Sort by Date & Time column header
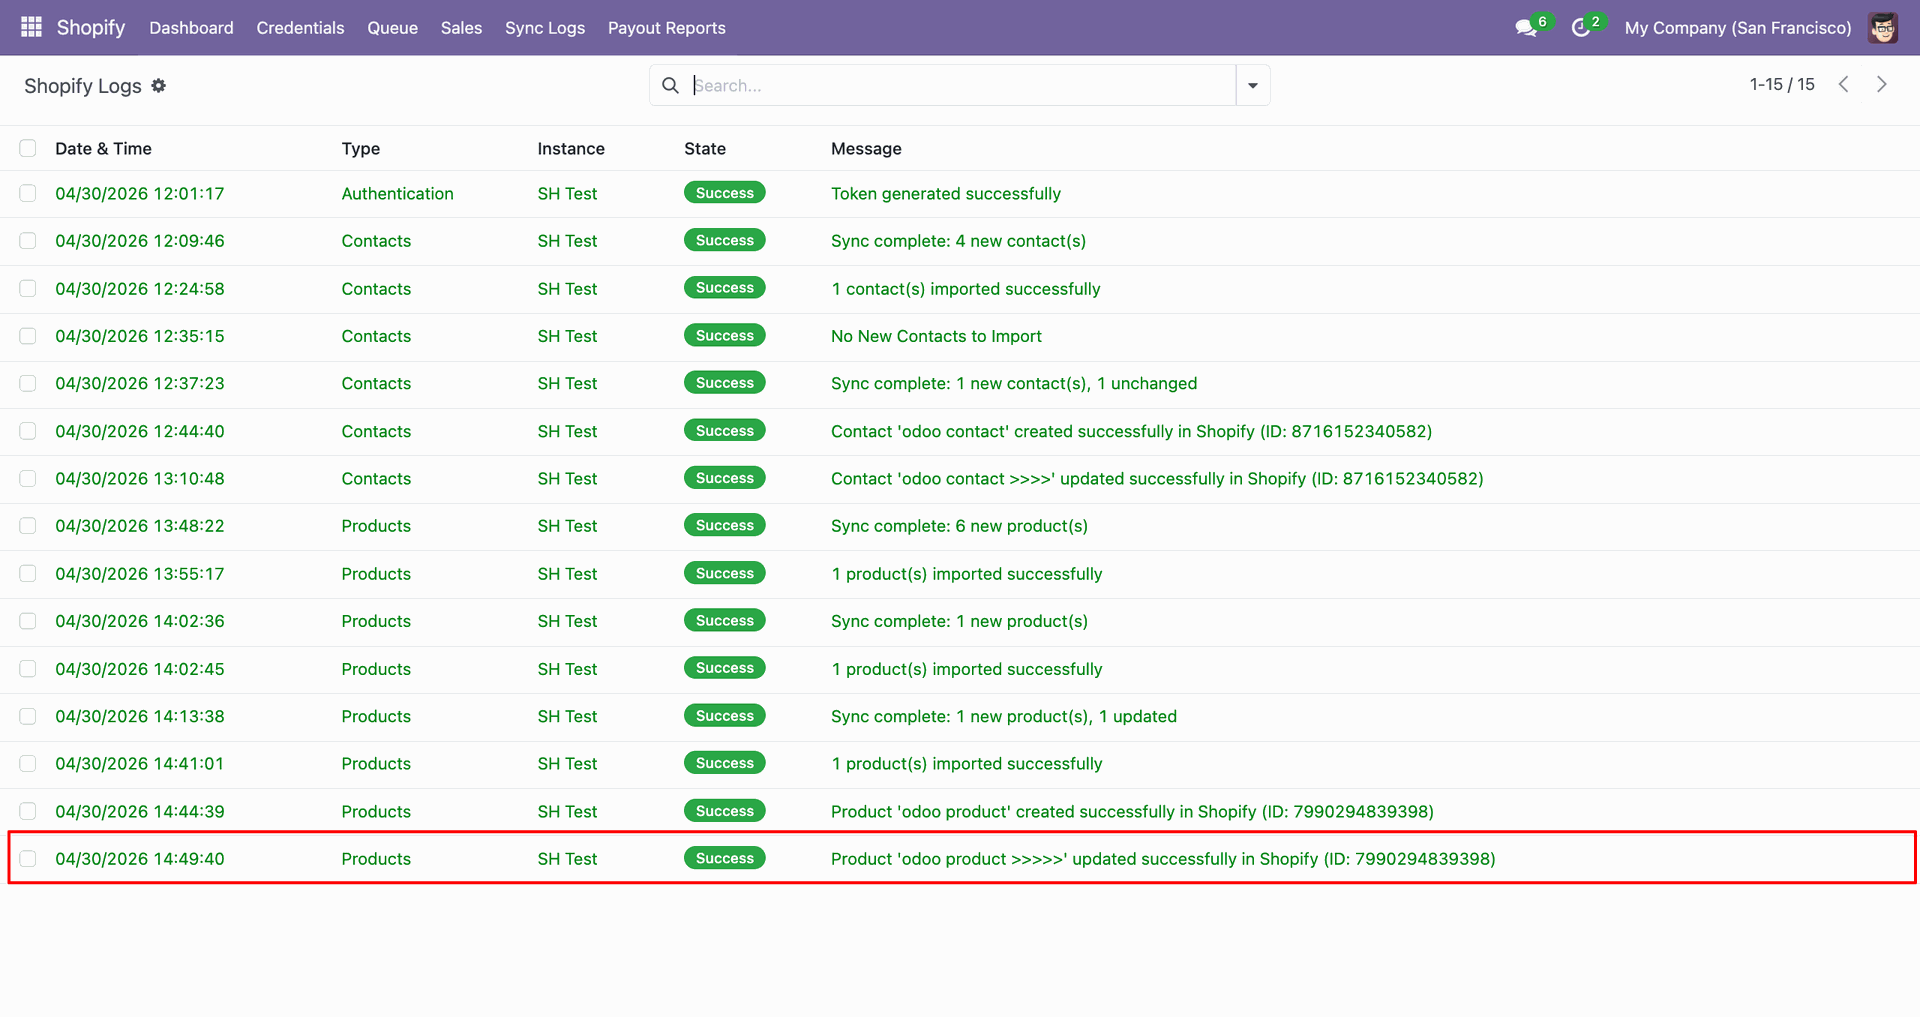 click(103, 148)
